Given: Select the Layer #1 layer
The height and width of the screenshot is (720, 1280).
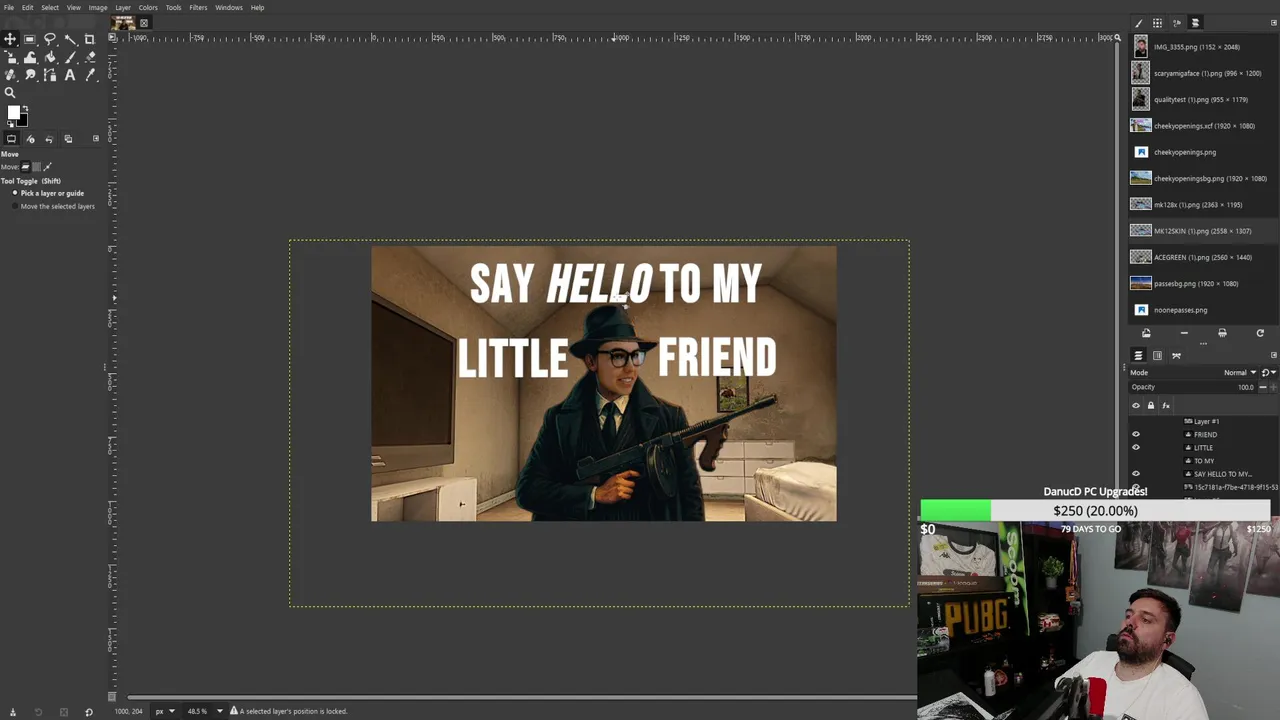Looking at the screenshot, I should 1206,422.
